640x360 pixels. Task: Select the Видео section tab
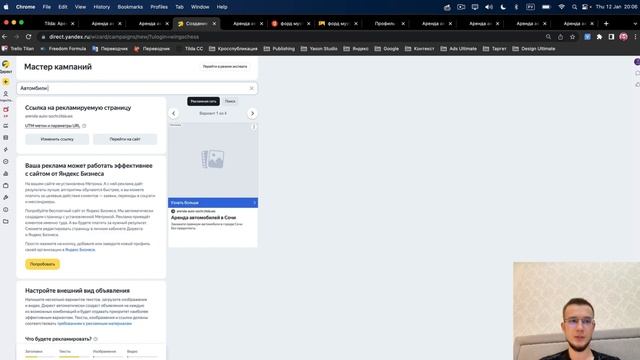pos(132,351)
